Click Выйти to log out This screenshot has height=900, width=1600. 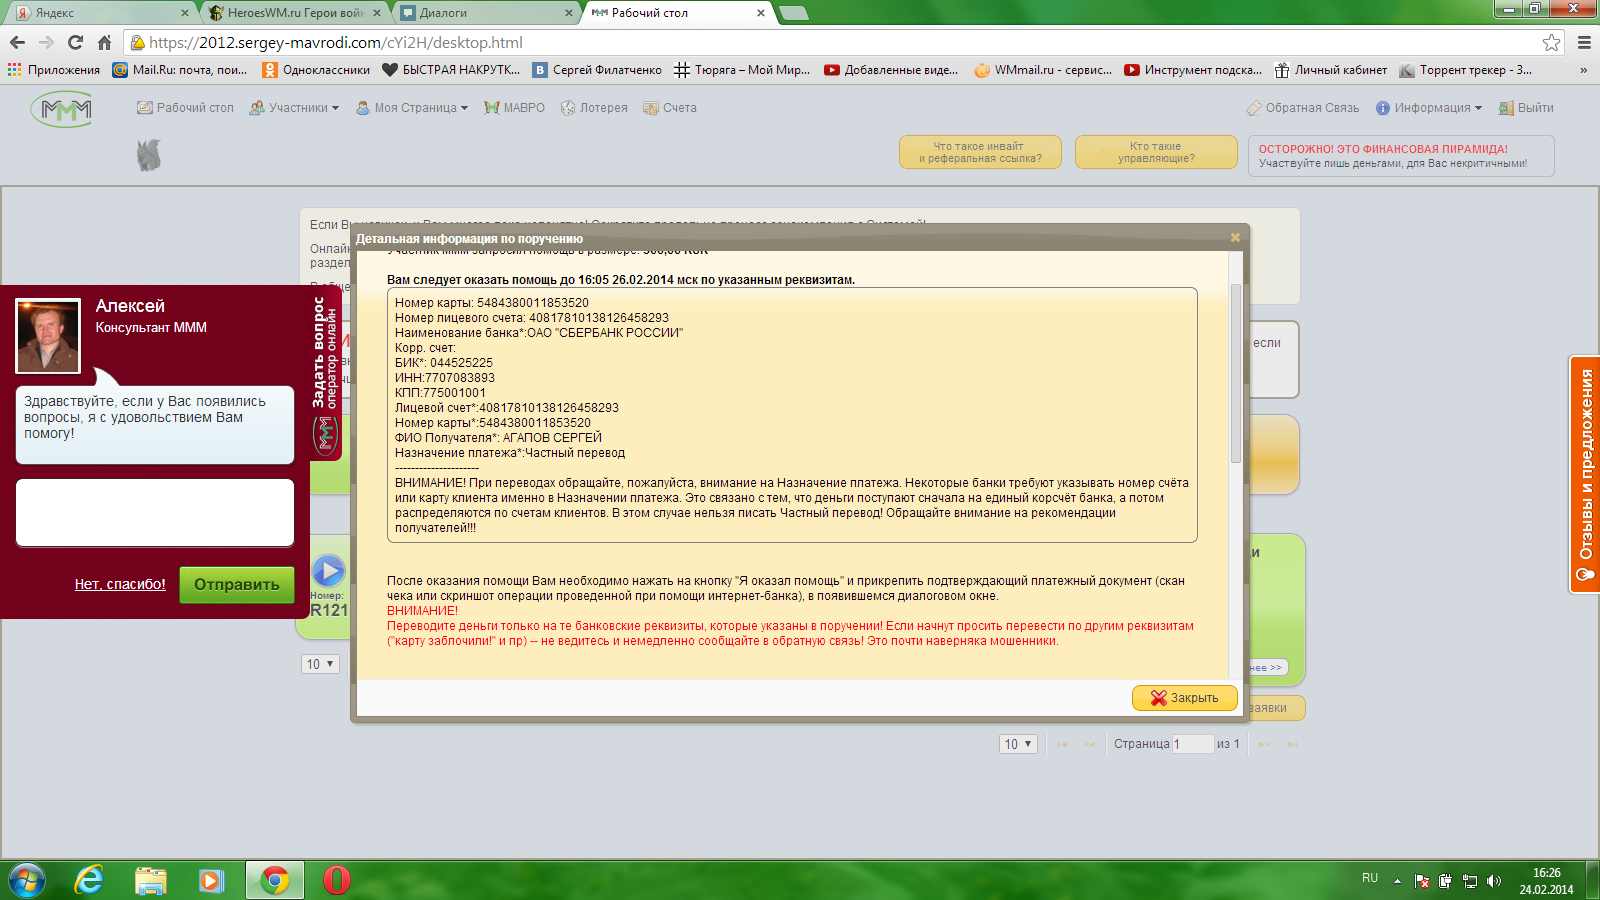[x=1526, y=108]
